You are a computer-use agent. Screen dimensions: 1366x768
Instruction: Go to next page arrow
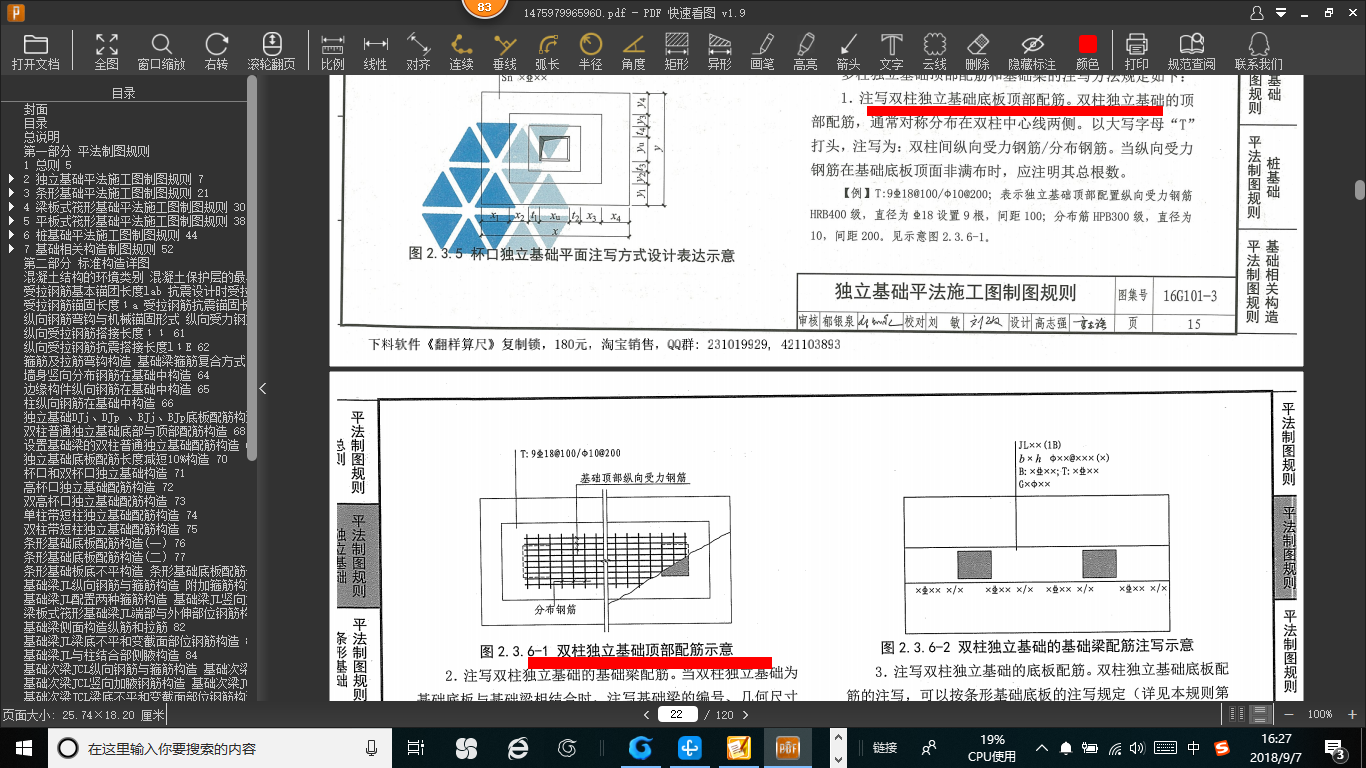(746, 714)
